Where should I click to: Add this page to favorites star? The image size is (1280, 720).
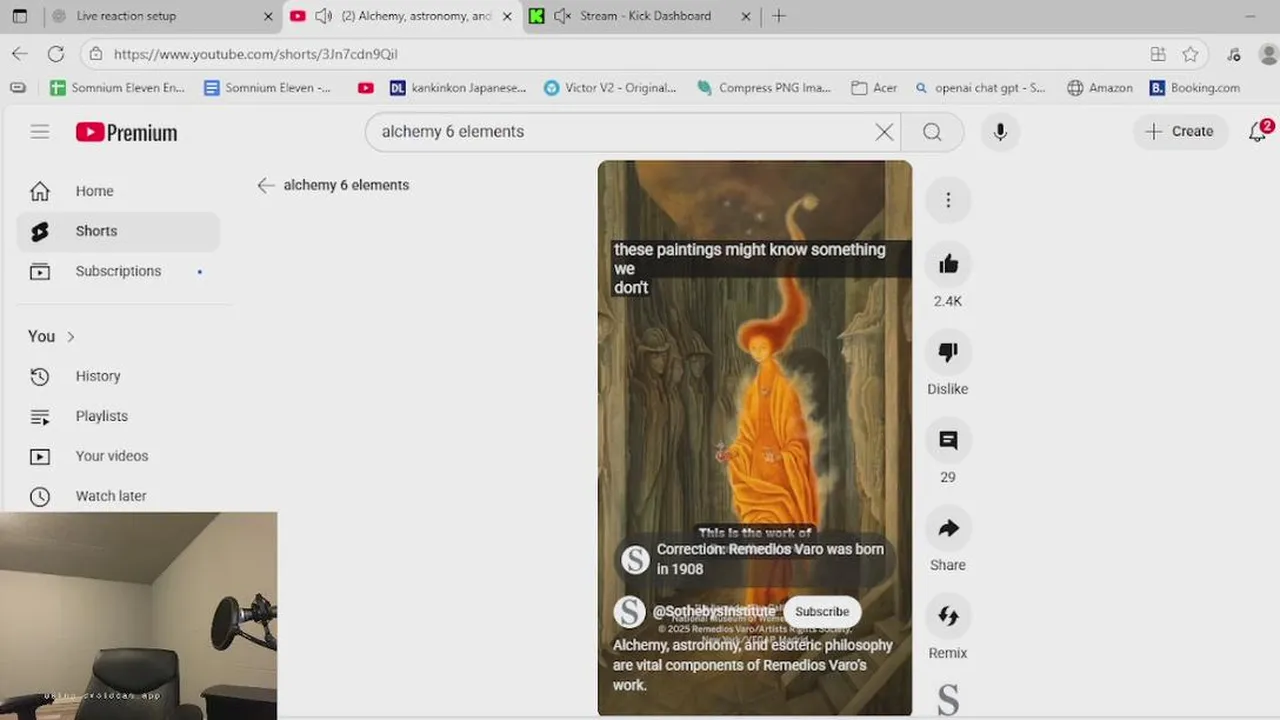pos(1190,54)
